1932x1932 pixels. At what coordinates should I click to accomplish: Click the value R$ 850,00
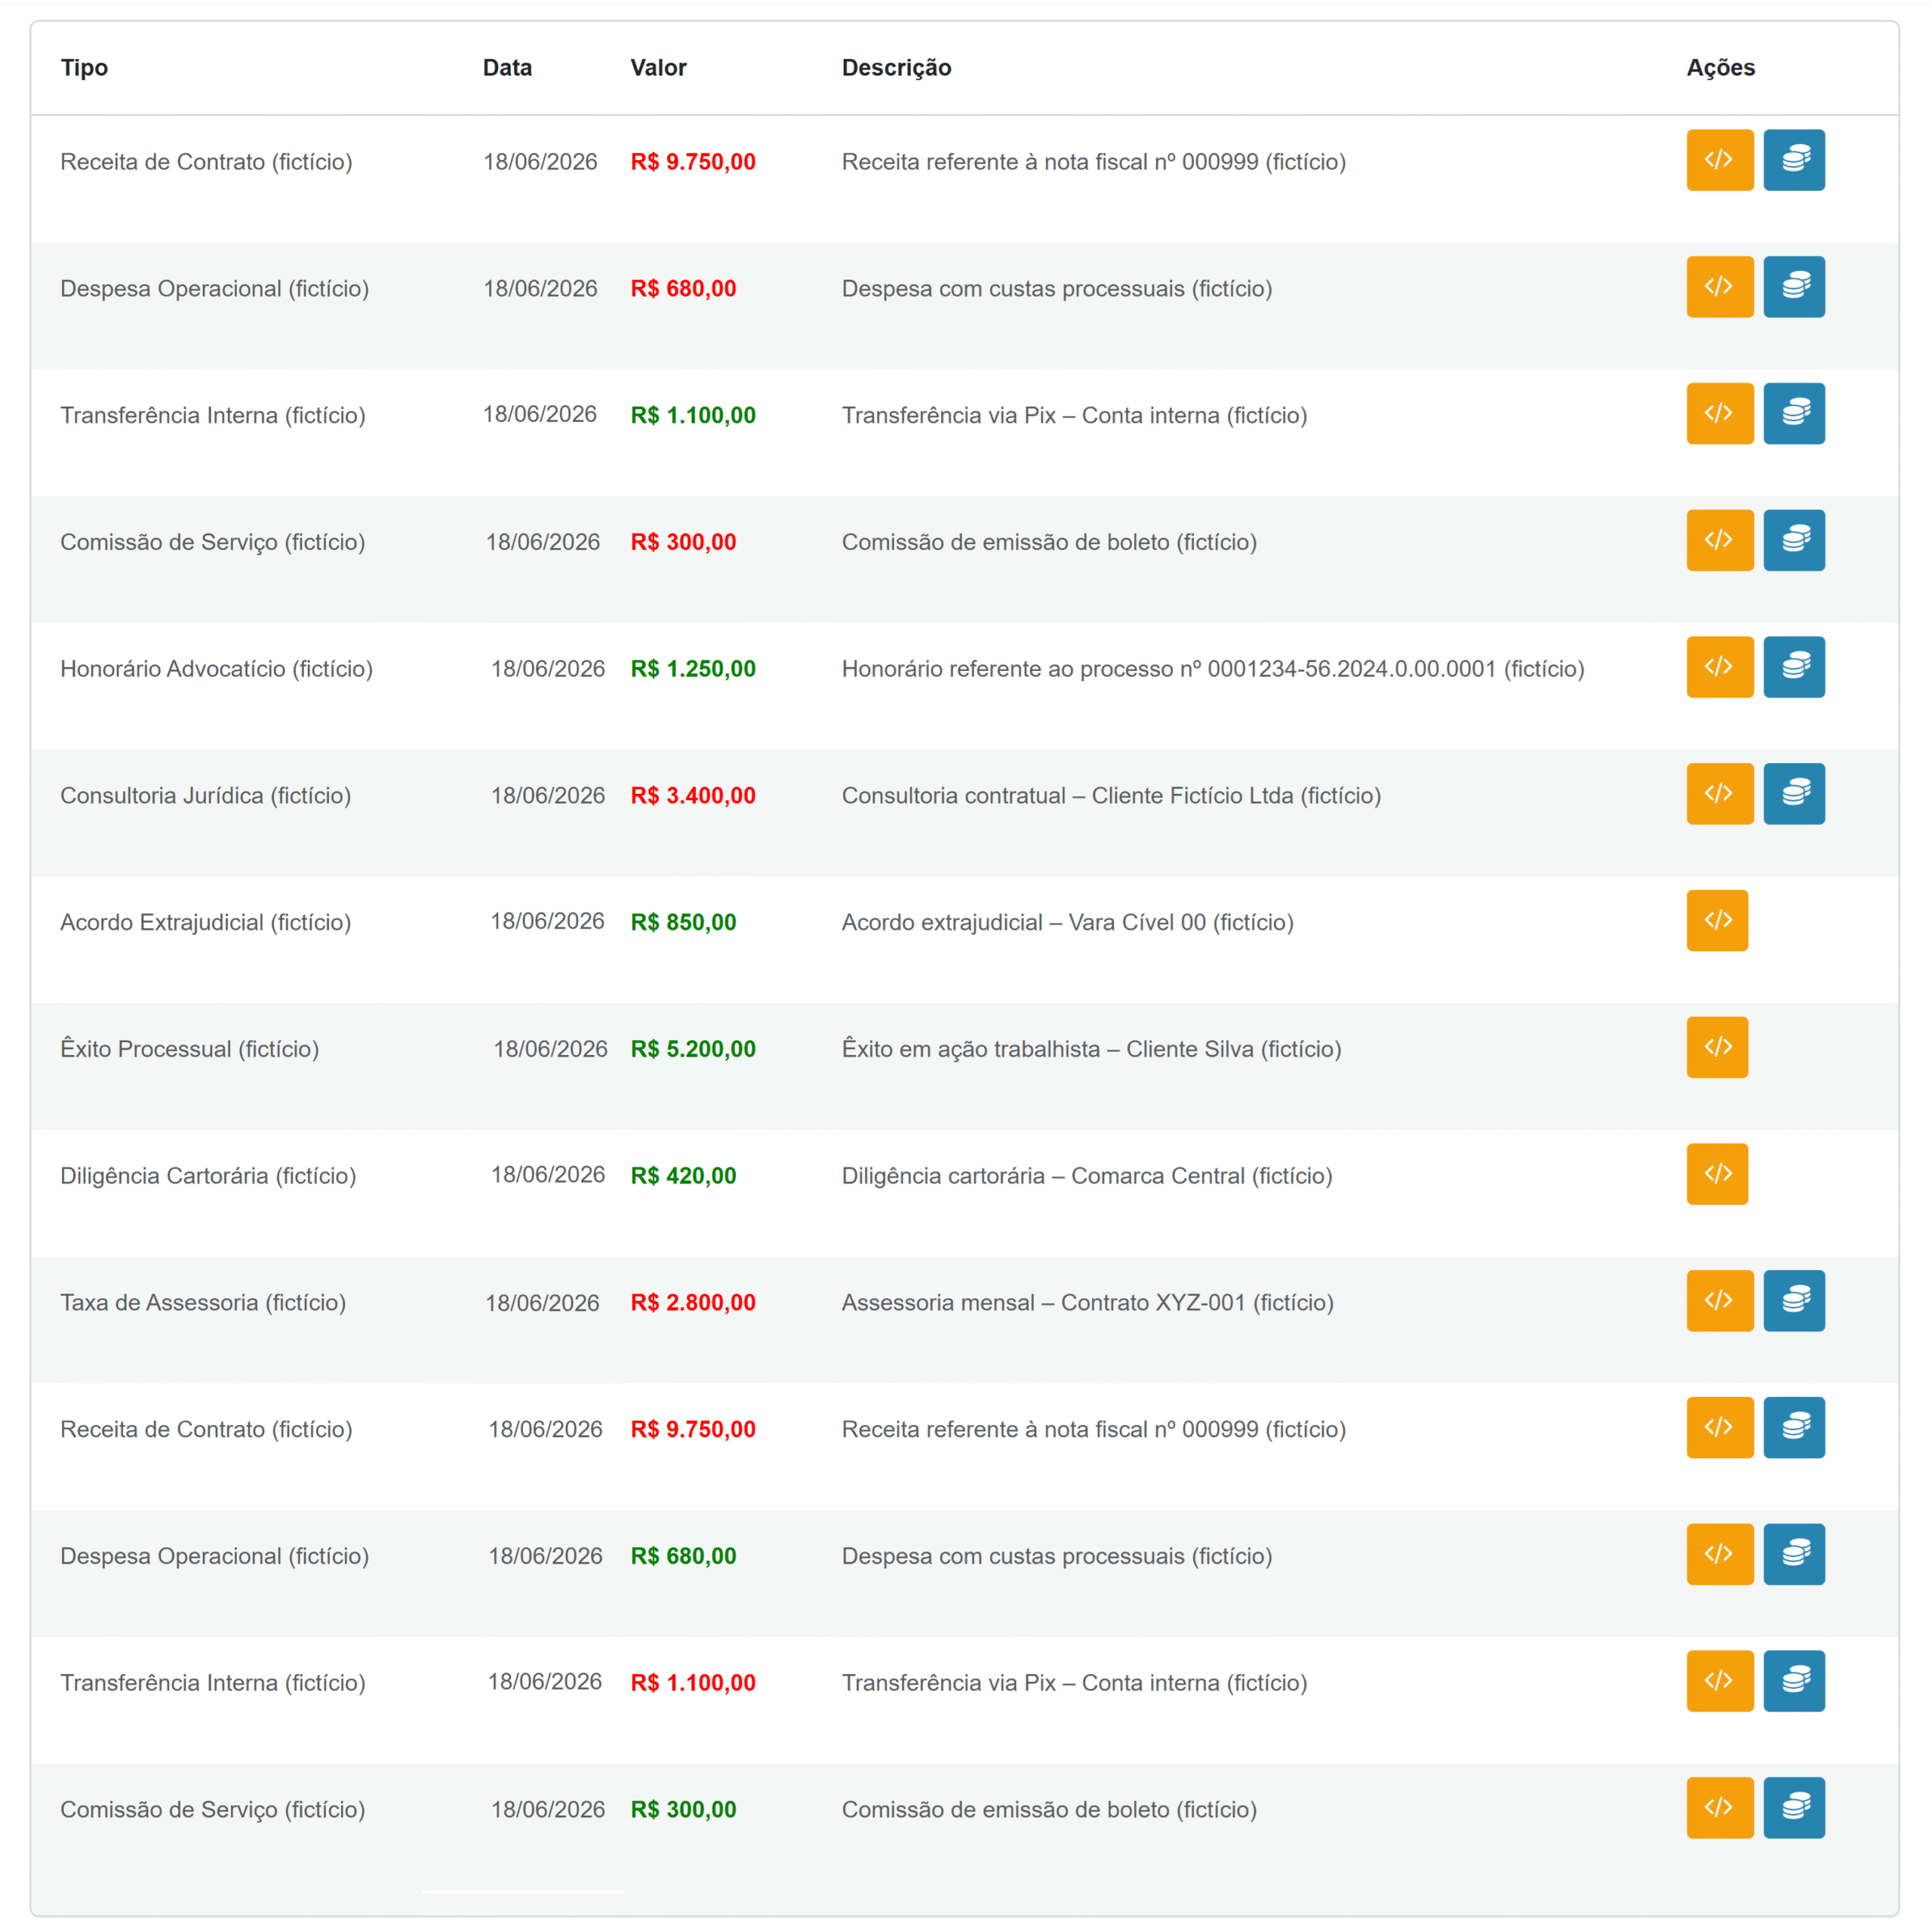pos(683,922)
